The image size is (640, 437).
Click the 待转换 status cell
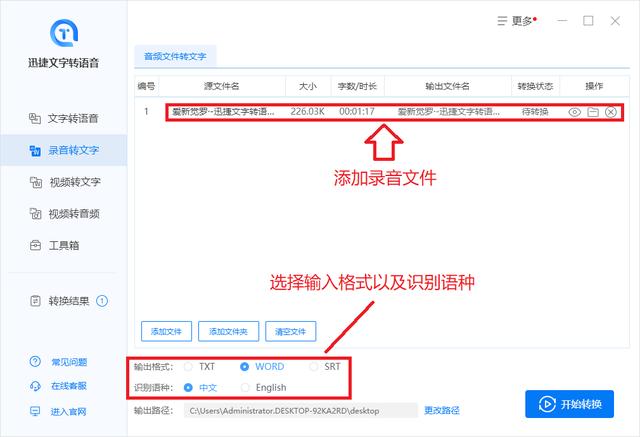point(535,111)
